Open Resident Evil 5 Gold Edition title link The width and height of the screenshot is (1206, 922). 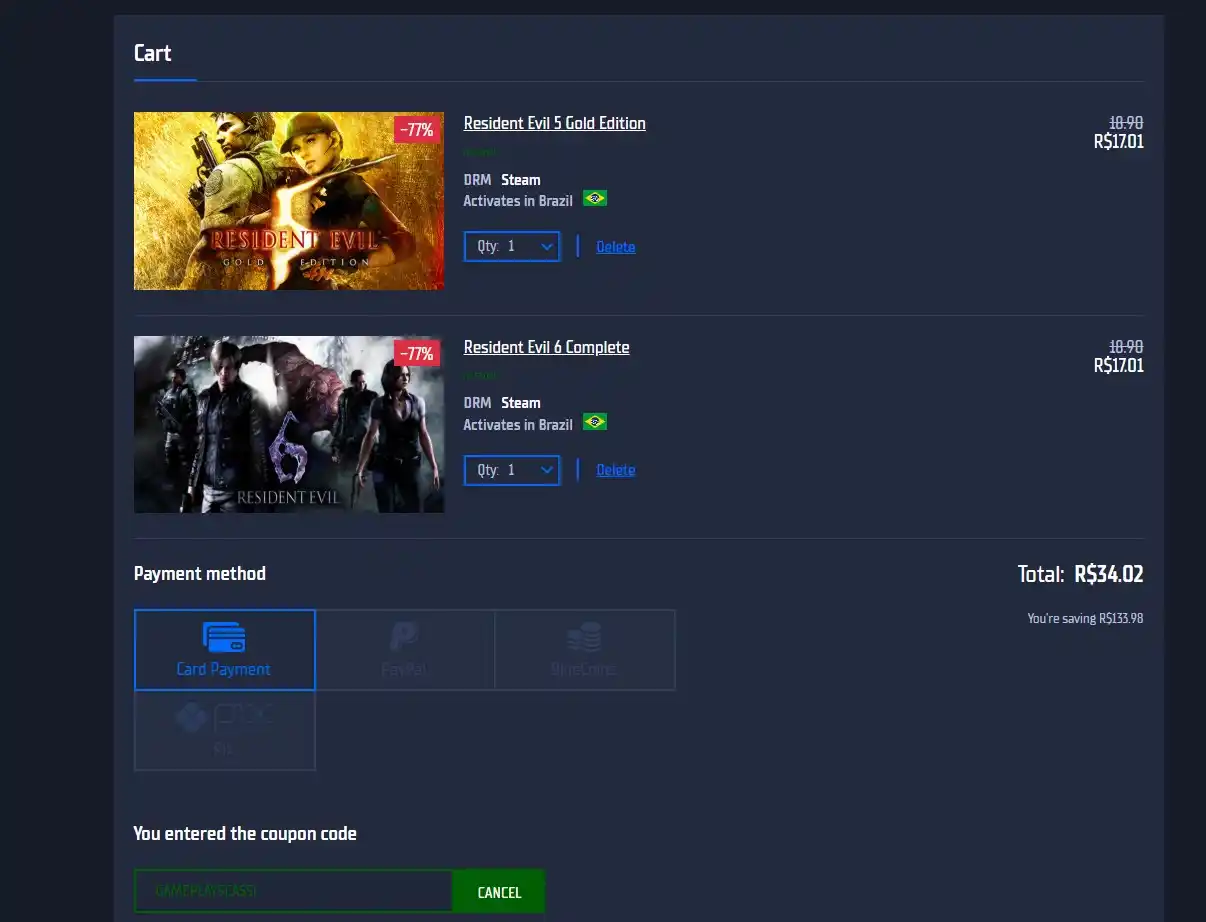click(x=555, y=123)
